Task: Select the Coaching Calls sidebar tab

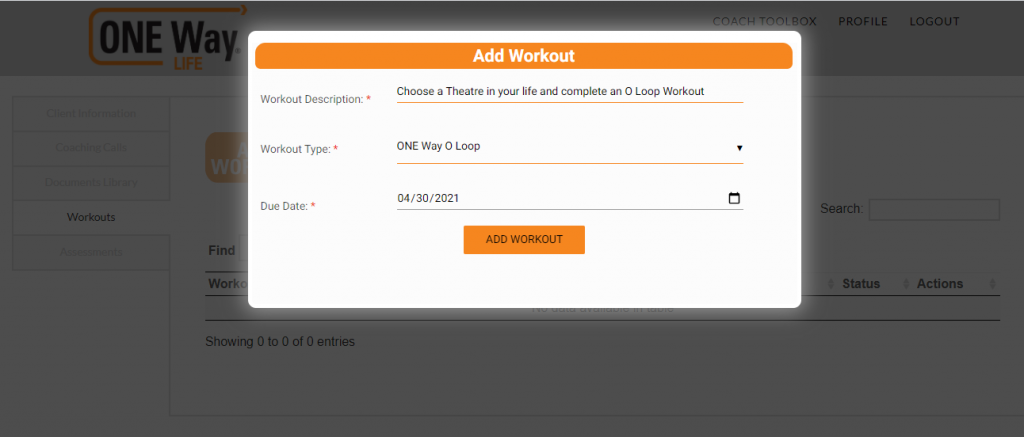Action: point(91,148)
